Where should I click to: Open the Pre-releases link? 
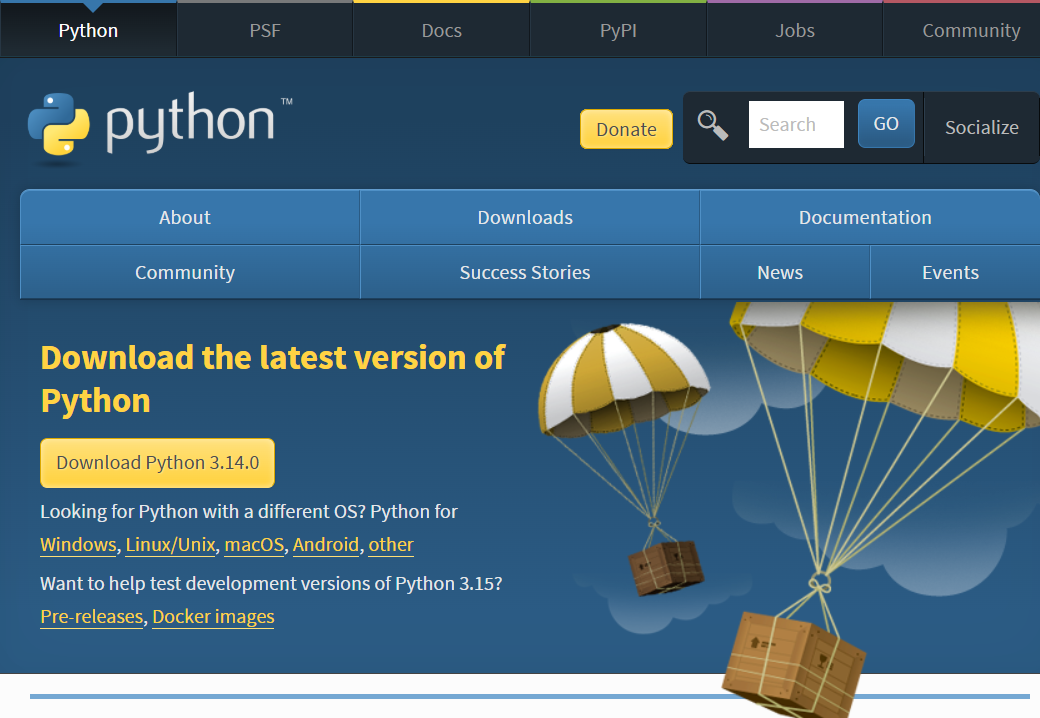91,617
